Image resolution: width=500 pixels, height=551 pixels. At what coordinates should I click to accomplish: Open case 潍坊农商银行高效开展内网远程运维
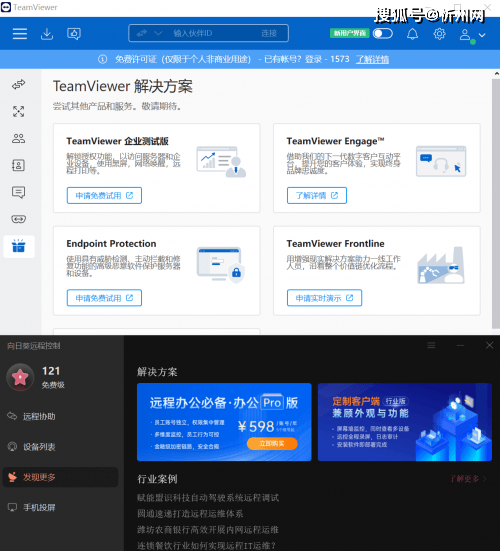(x=208, y=530)
